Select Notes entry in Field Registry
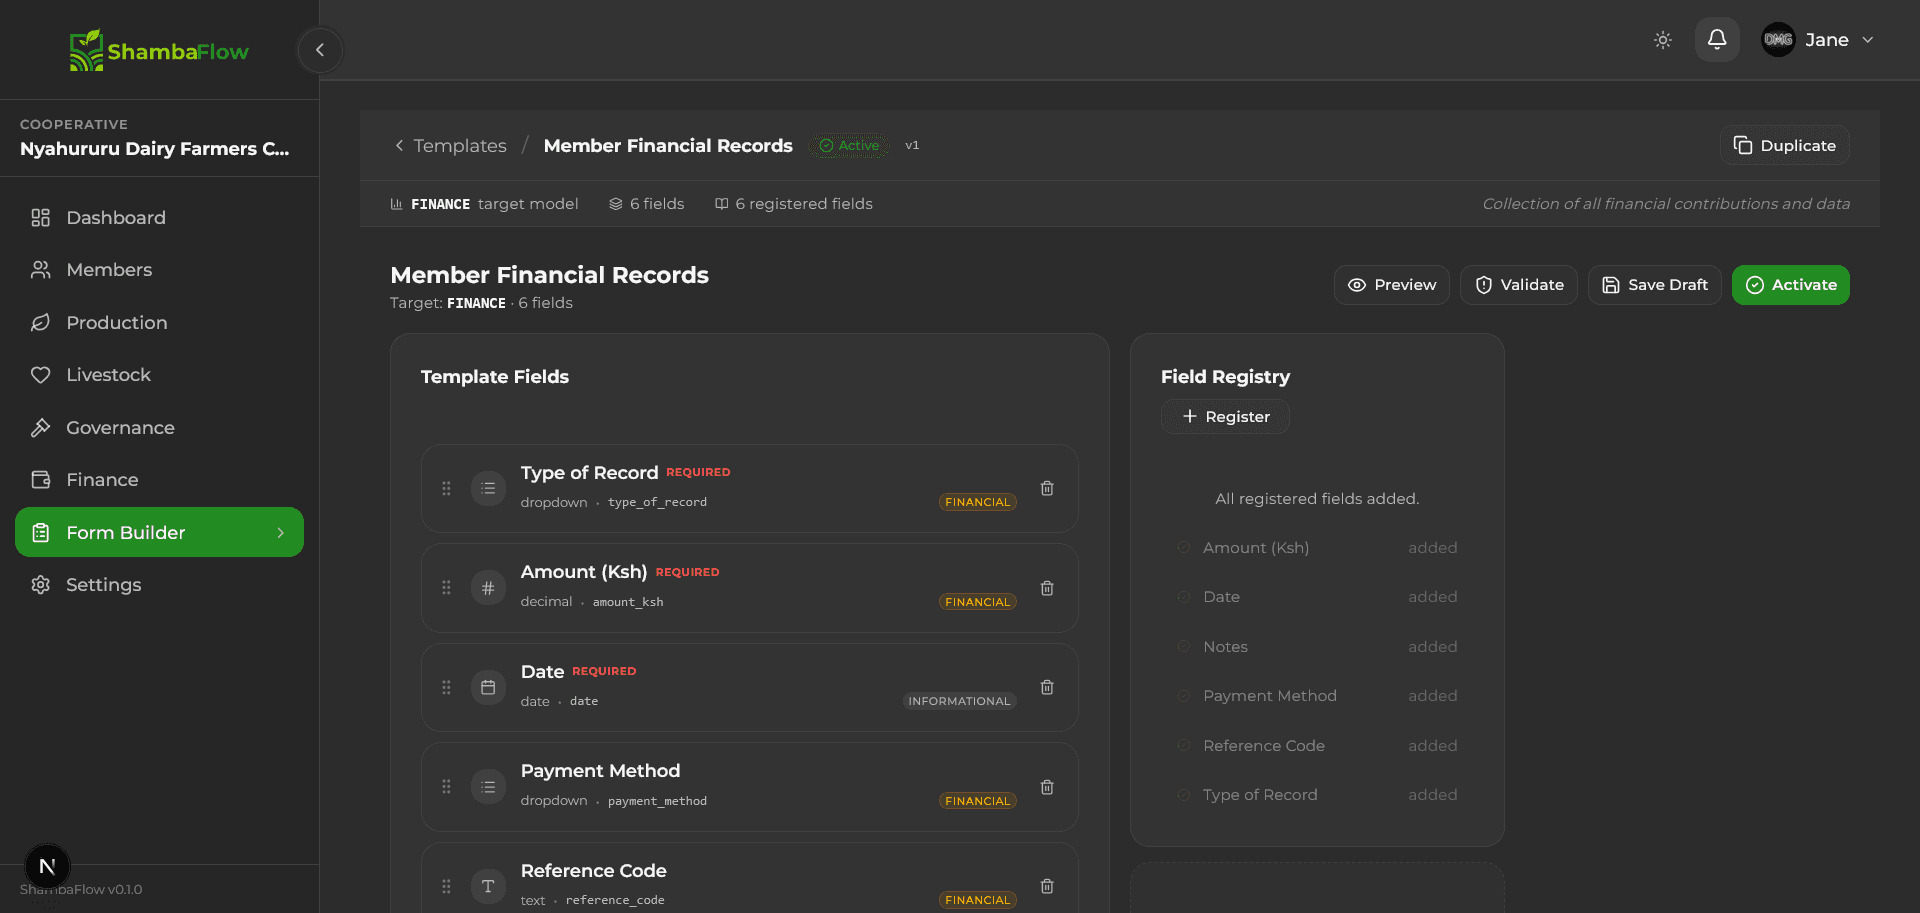 coord(1317,647)
